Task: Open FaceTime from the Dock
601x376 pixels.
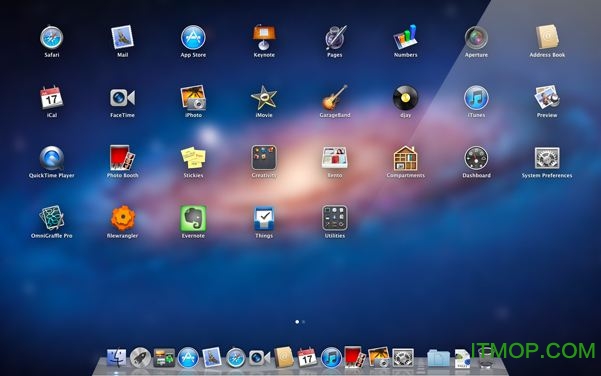Action: point(259,358)
